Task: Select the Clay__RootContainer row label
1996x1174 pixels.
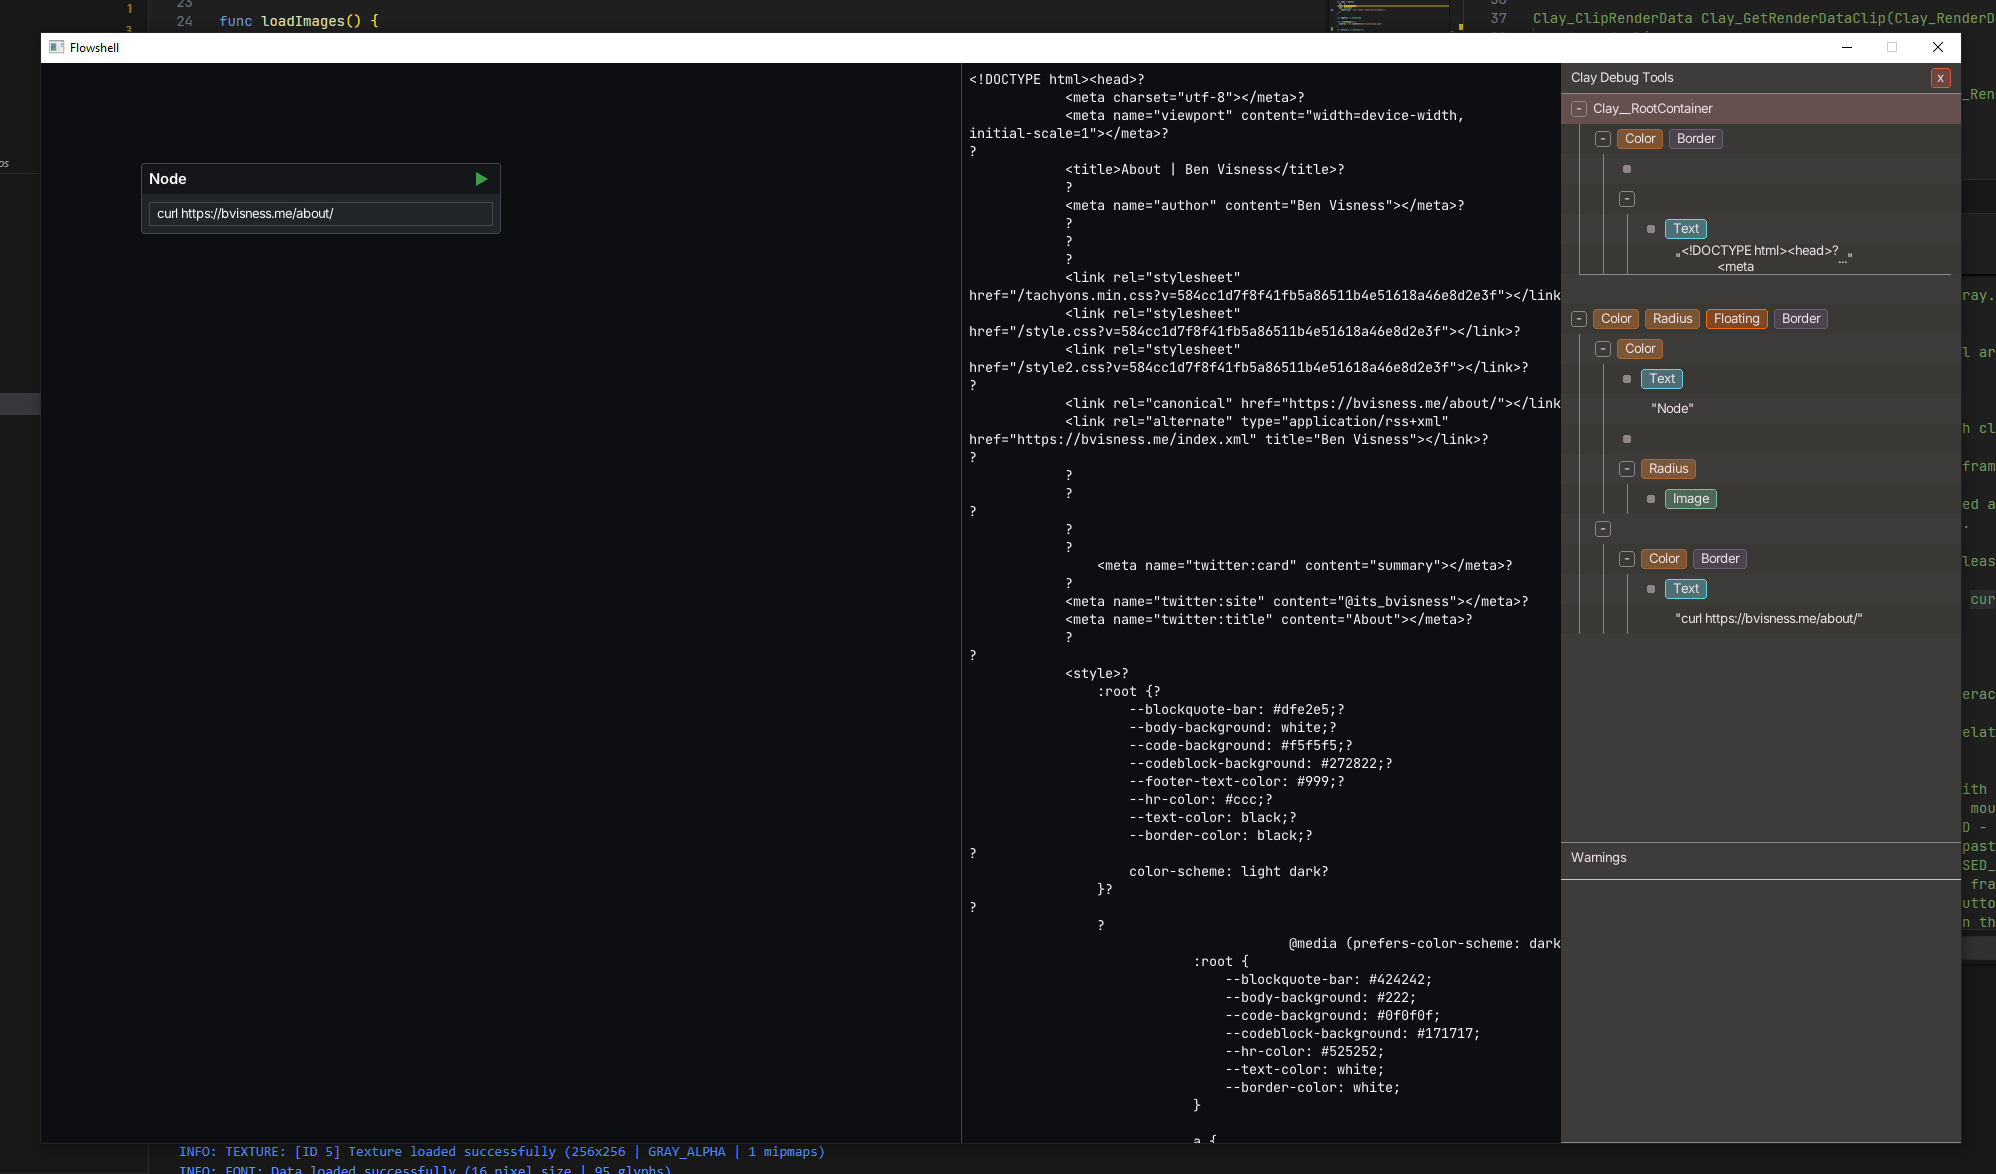Action: click(1652, 109)
